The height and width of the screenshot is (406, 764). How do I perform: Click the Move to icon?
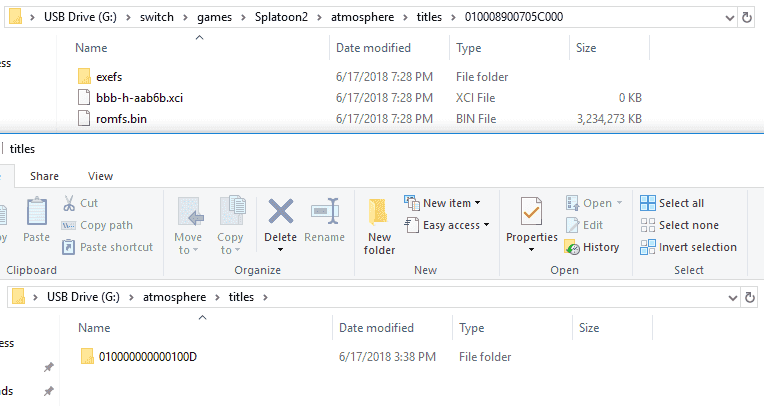(190, 212)
